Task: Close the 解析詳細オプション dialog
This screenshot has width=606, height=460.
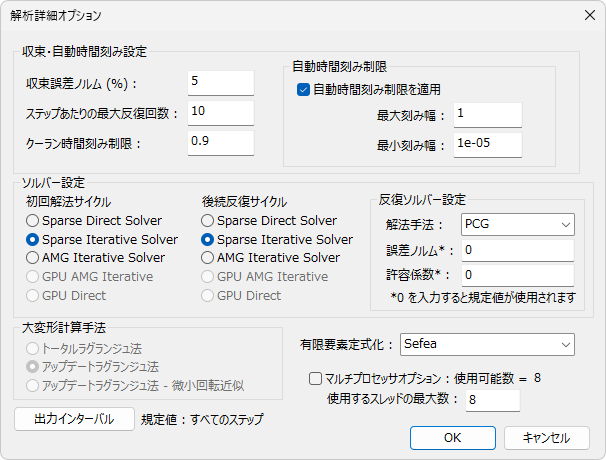Action: (x=590, y=15)
